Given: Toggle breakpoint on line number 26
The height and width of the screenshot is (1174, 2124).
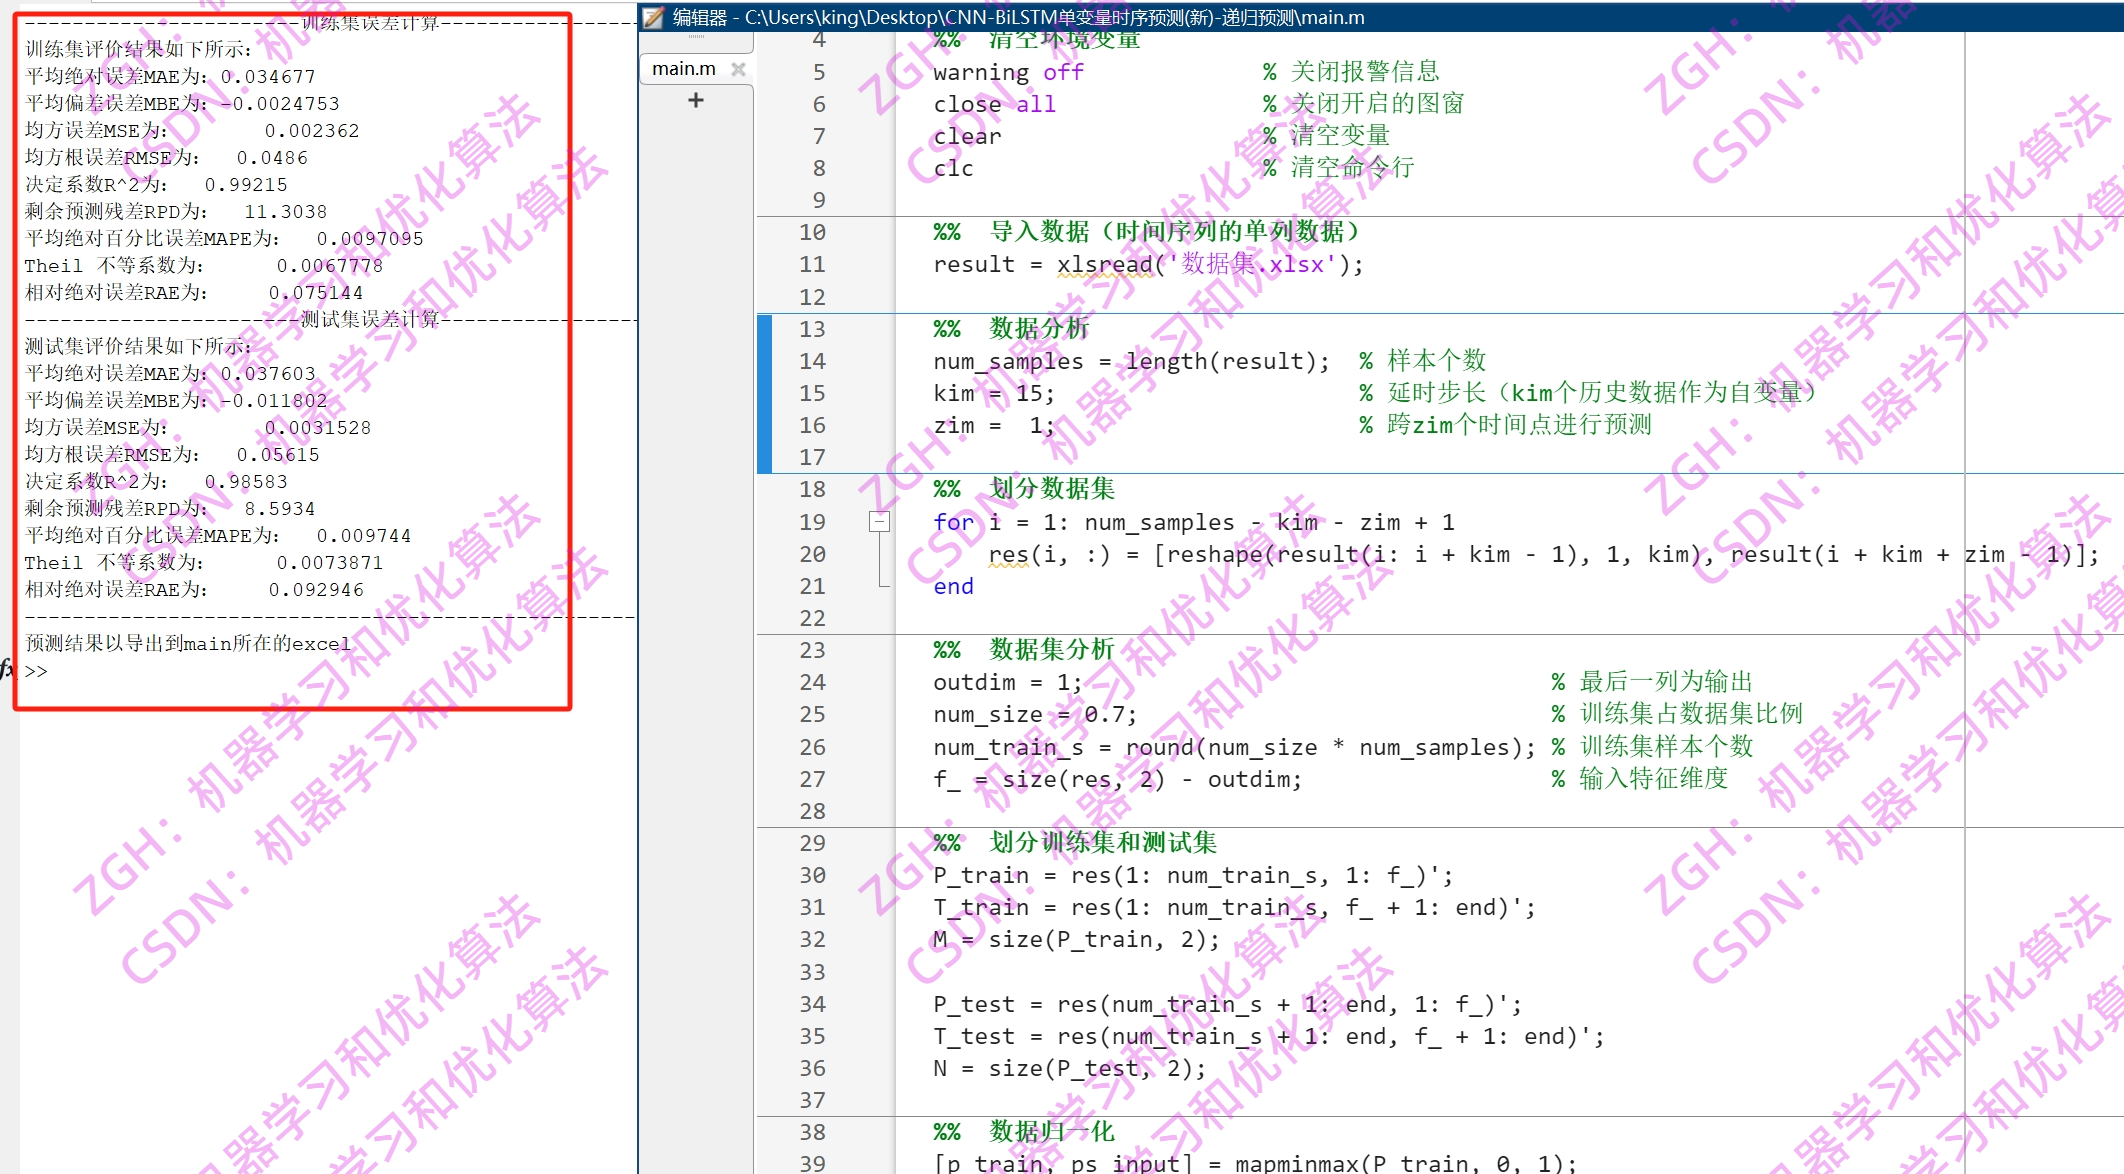Looking at the screenshot, I should 812,747.
